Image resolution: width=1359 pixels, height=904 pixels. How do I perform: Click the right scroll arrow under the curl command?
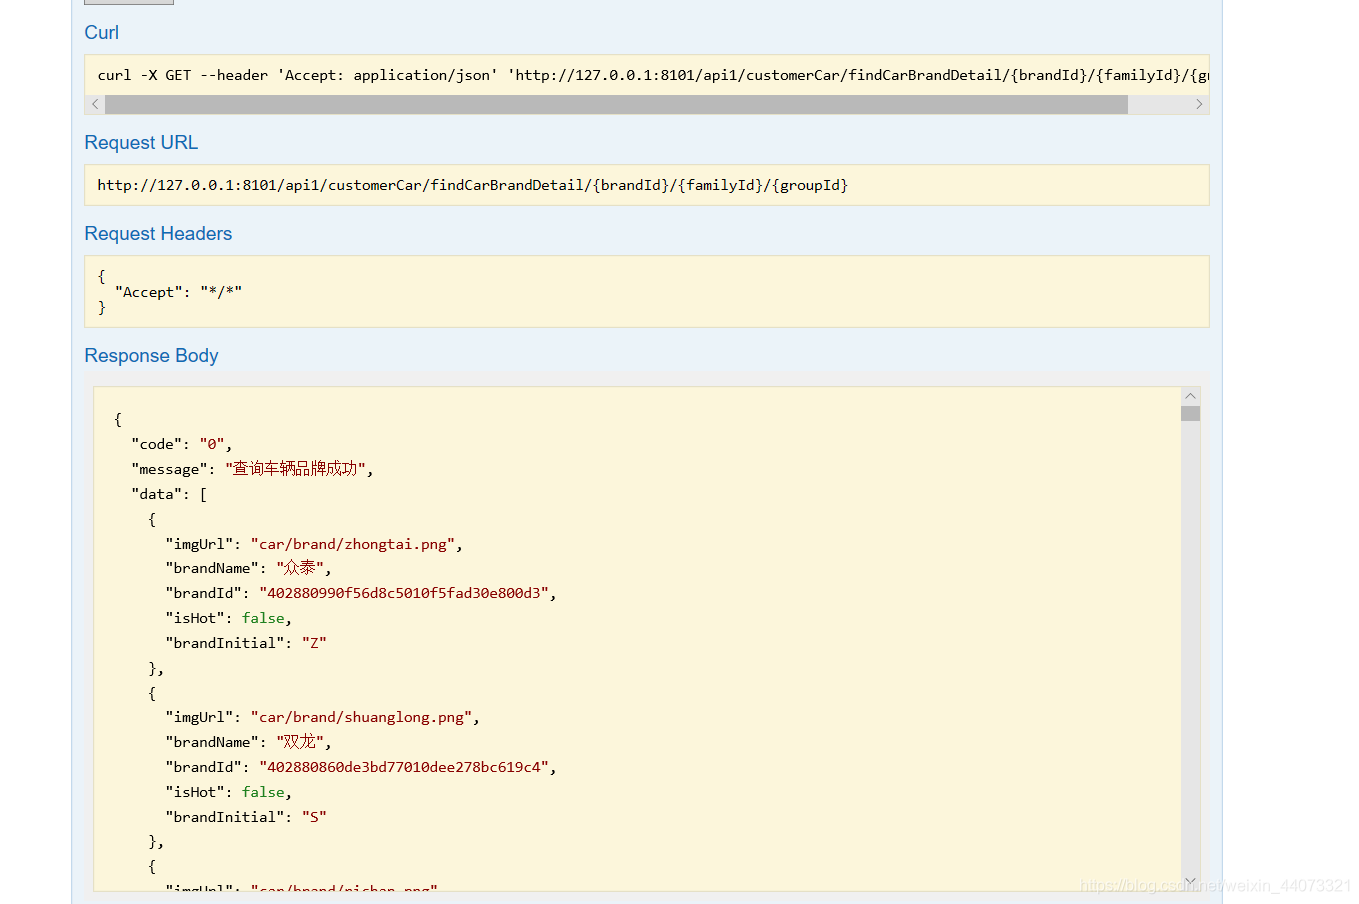point(1199,104)
